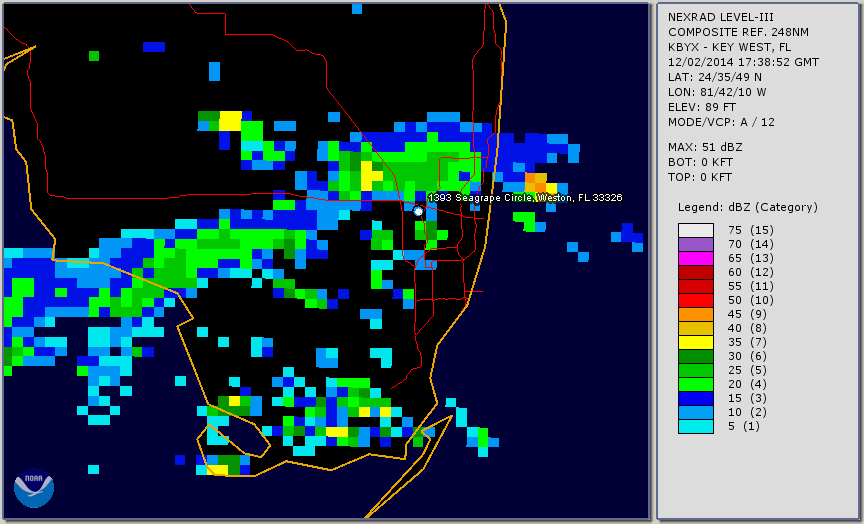The height and width of the screenshot is (524, 864).
Task: Click the Legend: dBZ (Category) heading
Action: [748, 207]
